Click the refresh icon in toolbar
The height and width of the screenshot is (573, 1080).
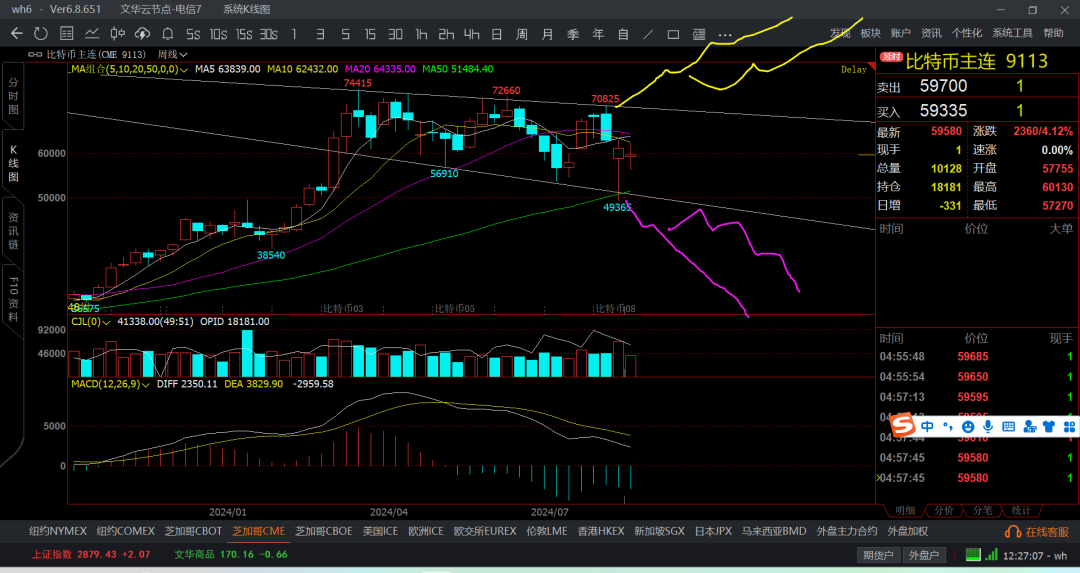41,33
